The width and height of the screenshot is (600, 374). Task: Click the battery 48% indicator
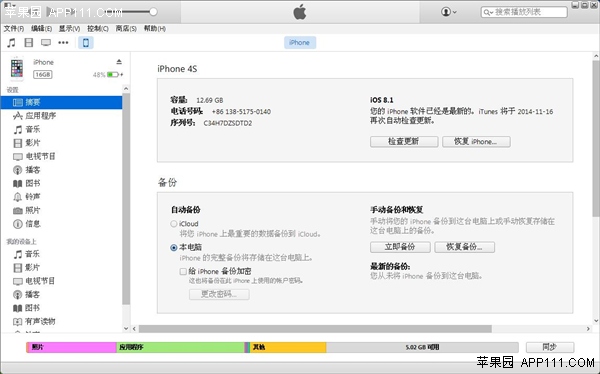click(108, 75)
